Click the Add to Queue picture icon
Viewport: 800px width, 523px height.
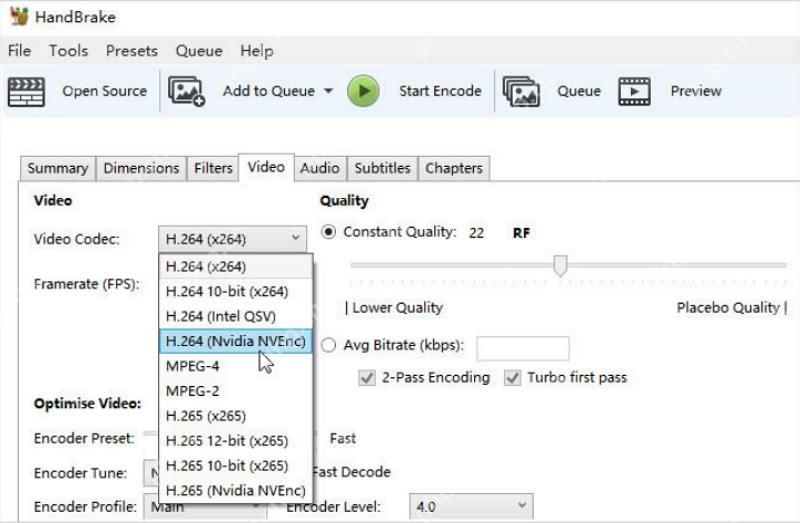(x=186, y=91)
